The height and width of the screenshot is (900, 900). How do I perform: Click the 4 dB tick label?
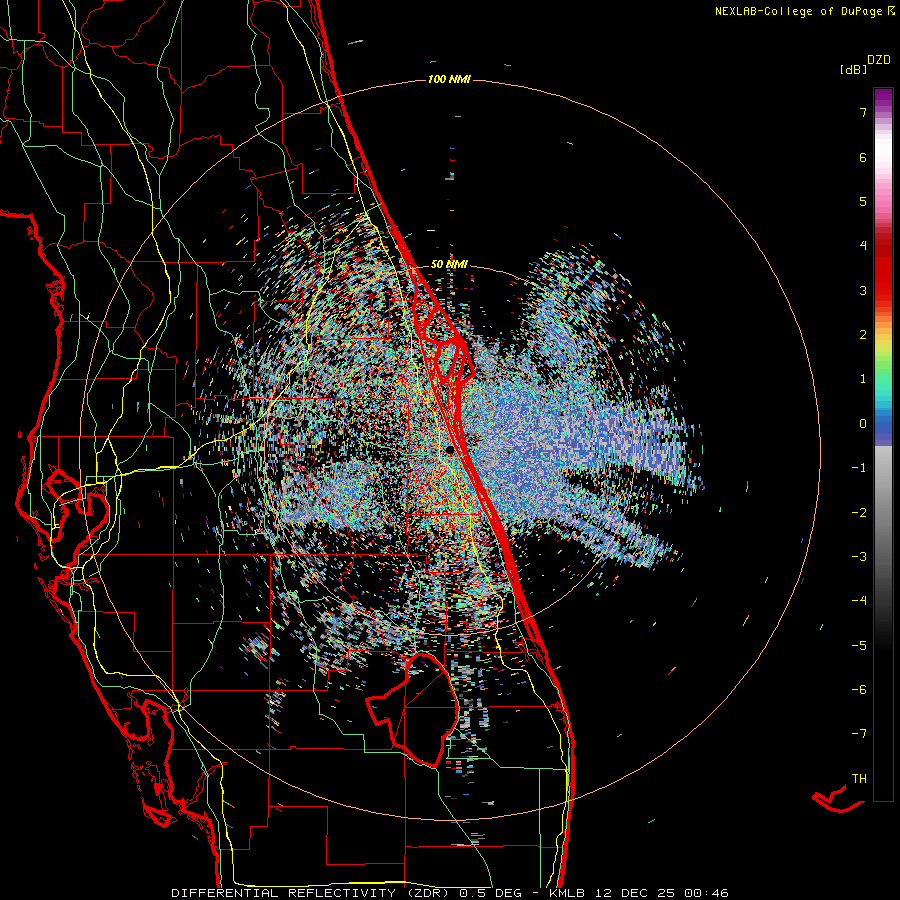863,246
